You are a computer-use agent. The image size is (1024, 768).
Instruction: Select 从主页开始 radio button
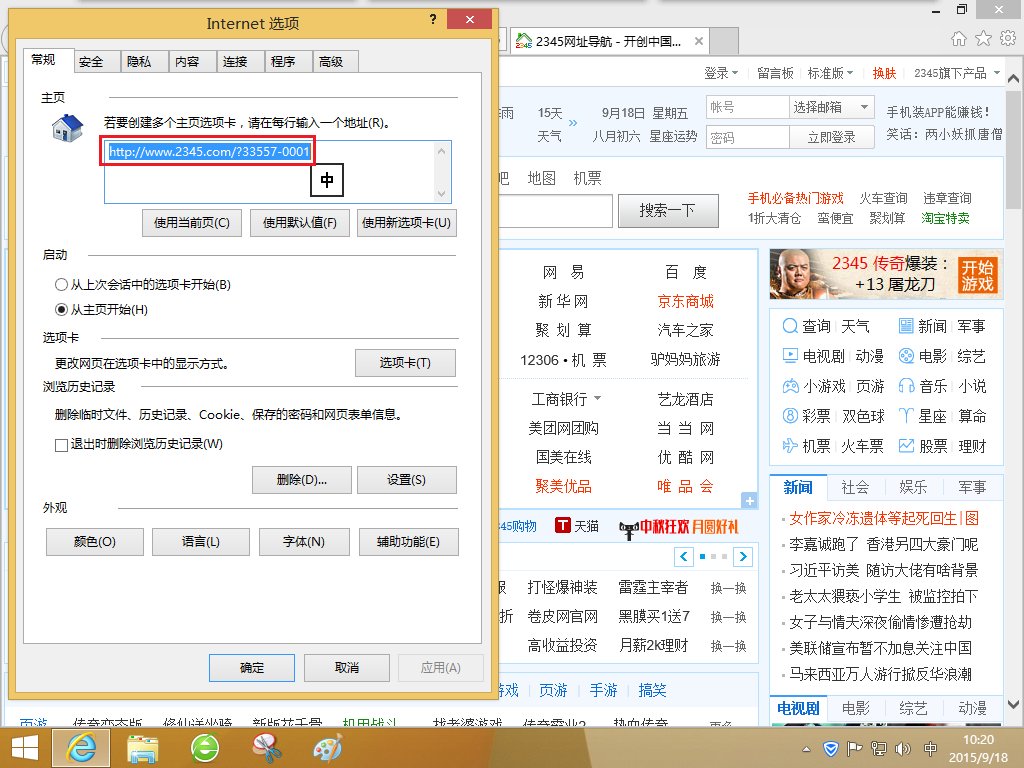coord(62,310)
